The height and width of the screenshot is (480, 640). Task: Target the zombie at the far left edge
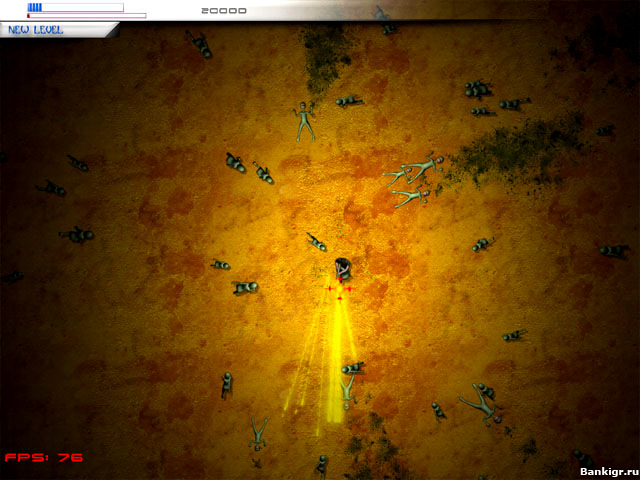click(12, 277)
